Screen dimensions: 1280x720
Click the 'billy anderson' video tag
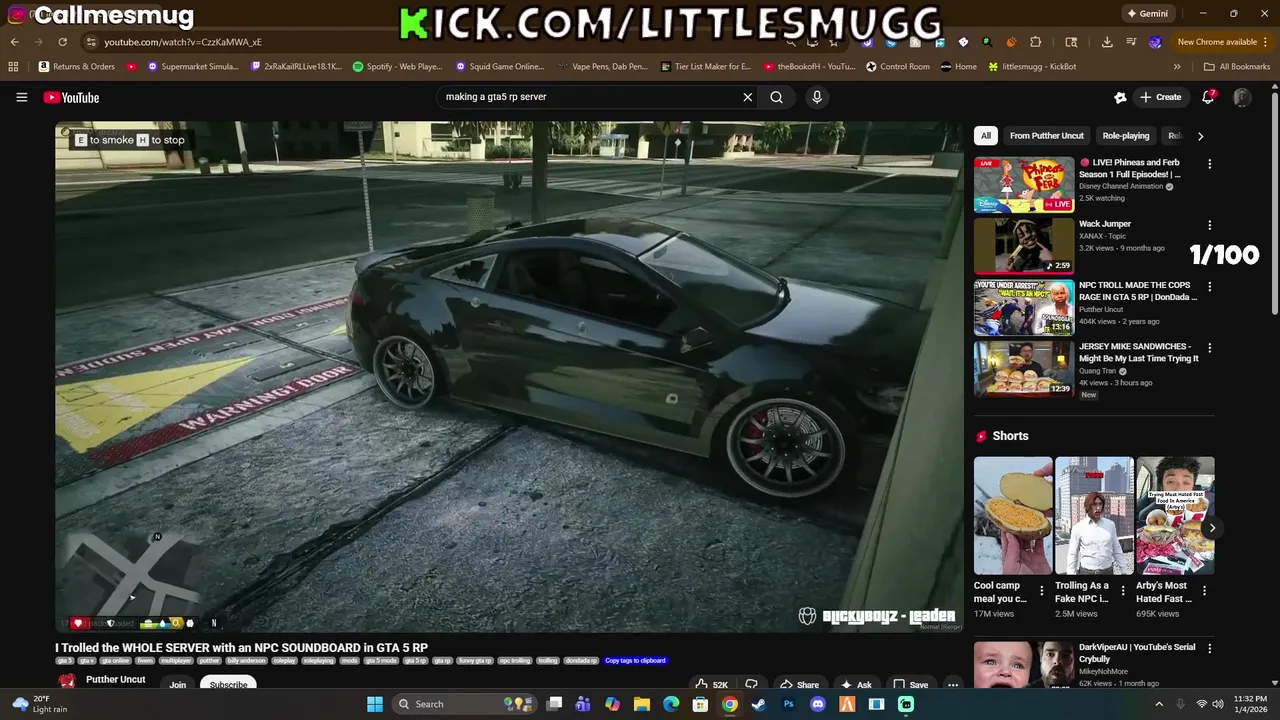[246, 661]
